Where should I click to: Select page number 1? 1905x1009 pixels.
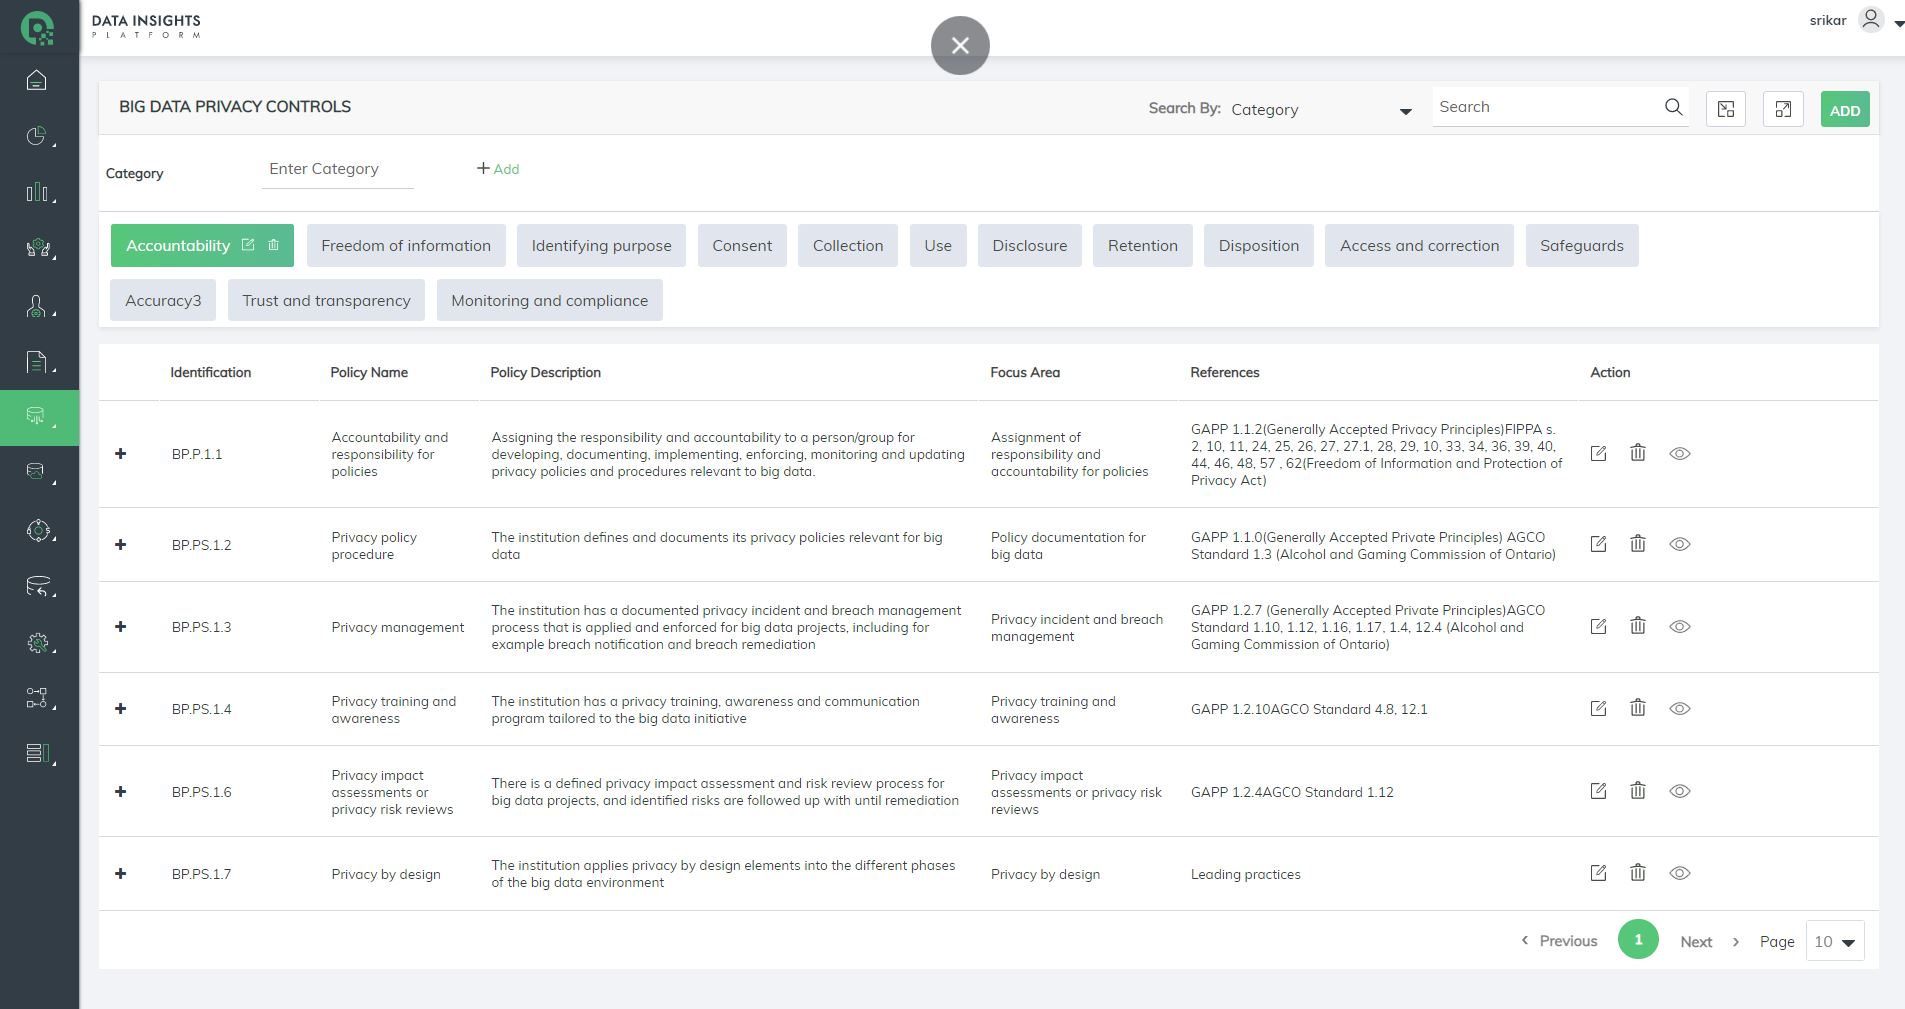(x=1638, y=939)
